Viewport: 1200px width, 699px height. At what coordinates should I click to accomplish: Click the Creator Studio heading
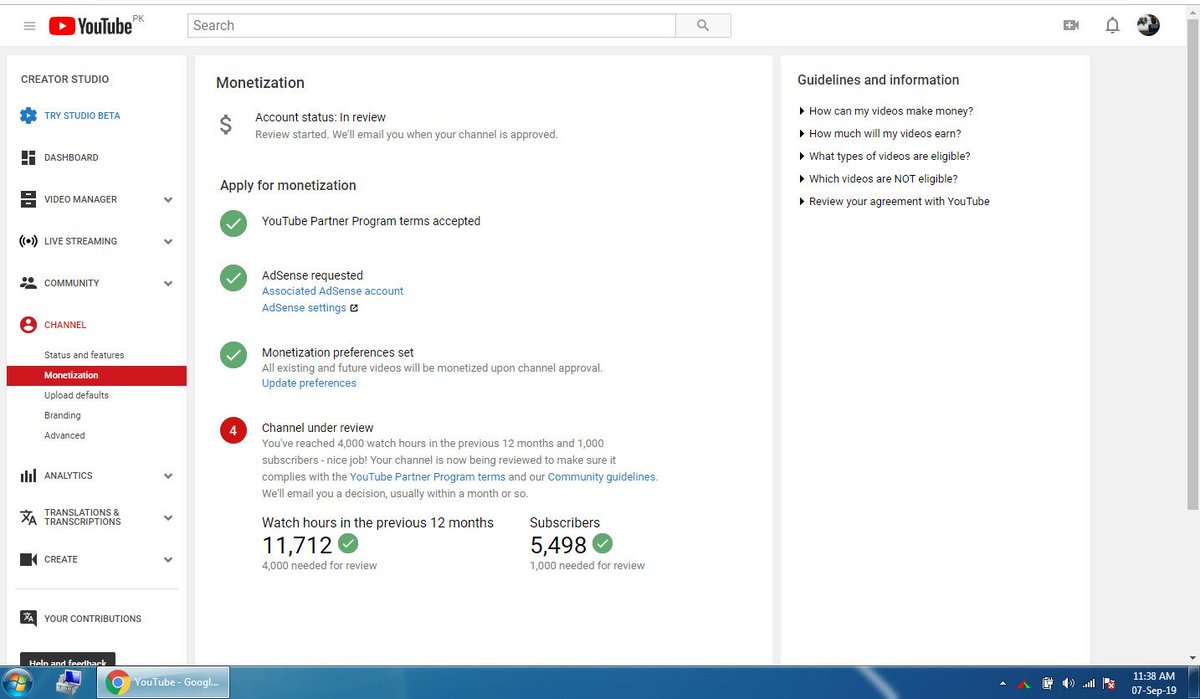tap(65, 79)
